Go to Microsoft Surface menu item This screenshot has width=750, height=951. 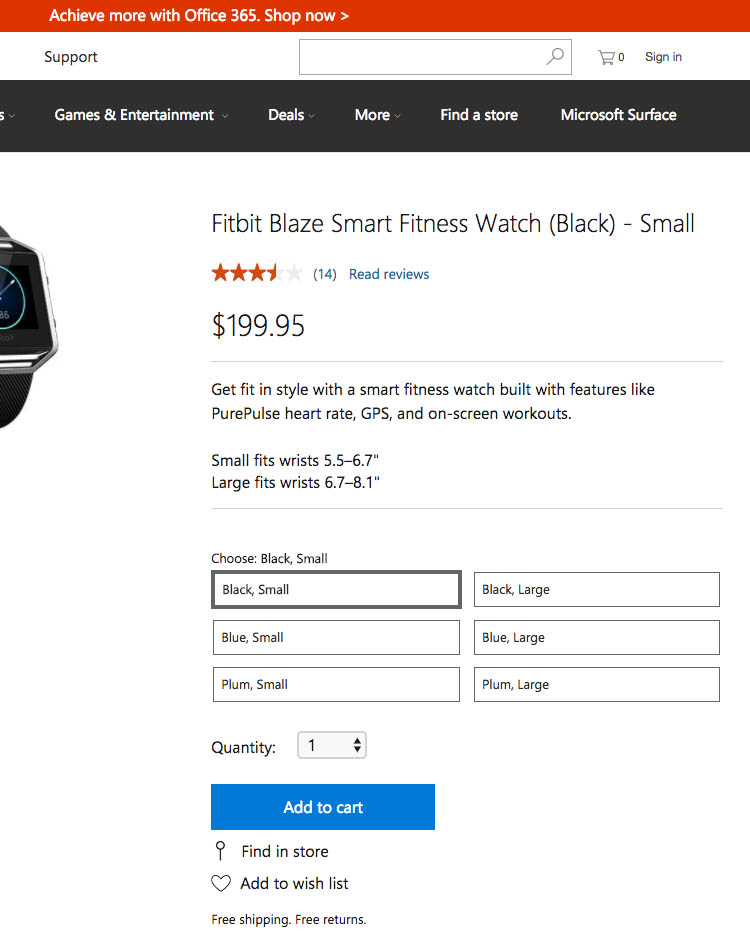pyautogui.click(x=618, y=115)
